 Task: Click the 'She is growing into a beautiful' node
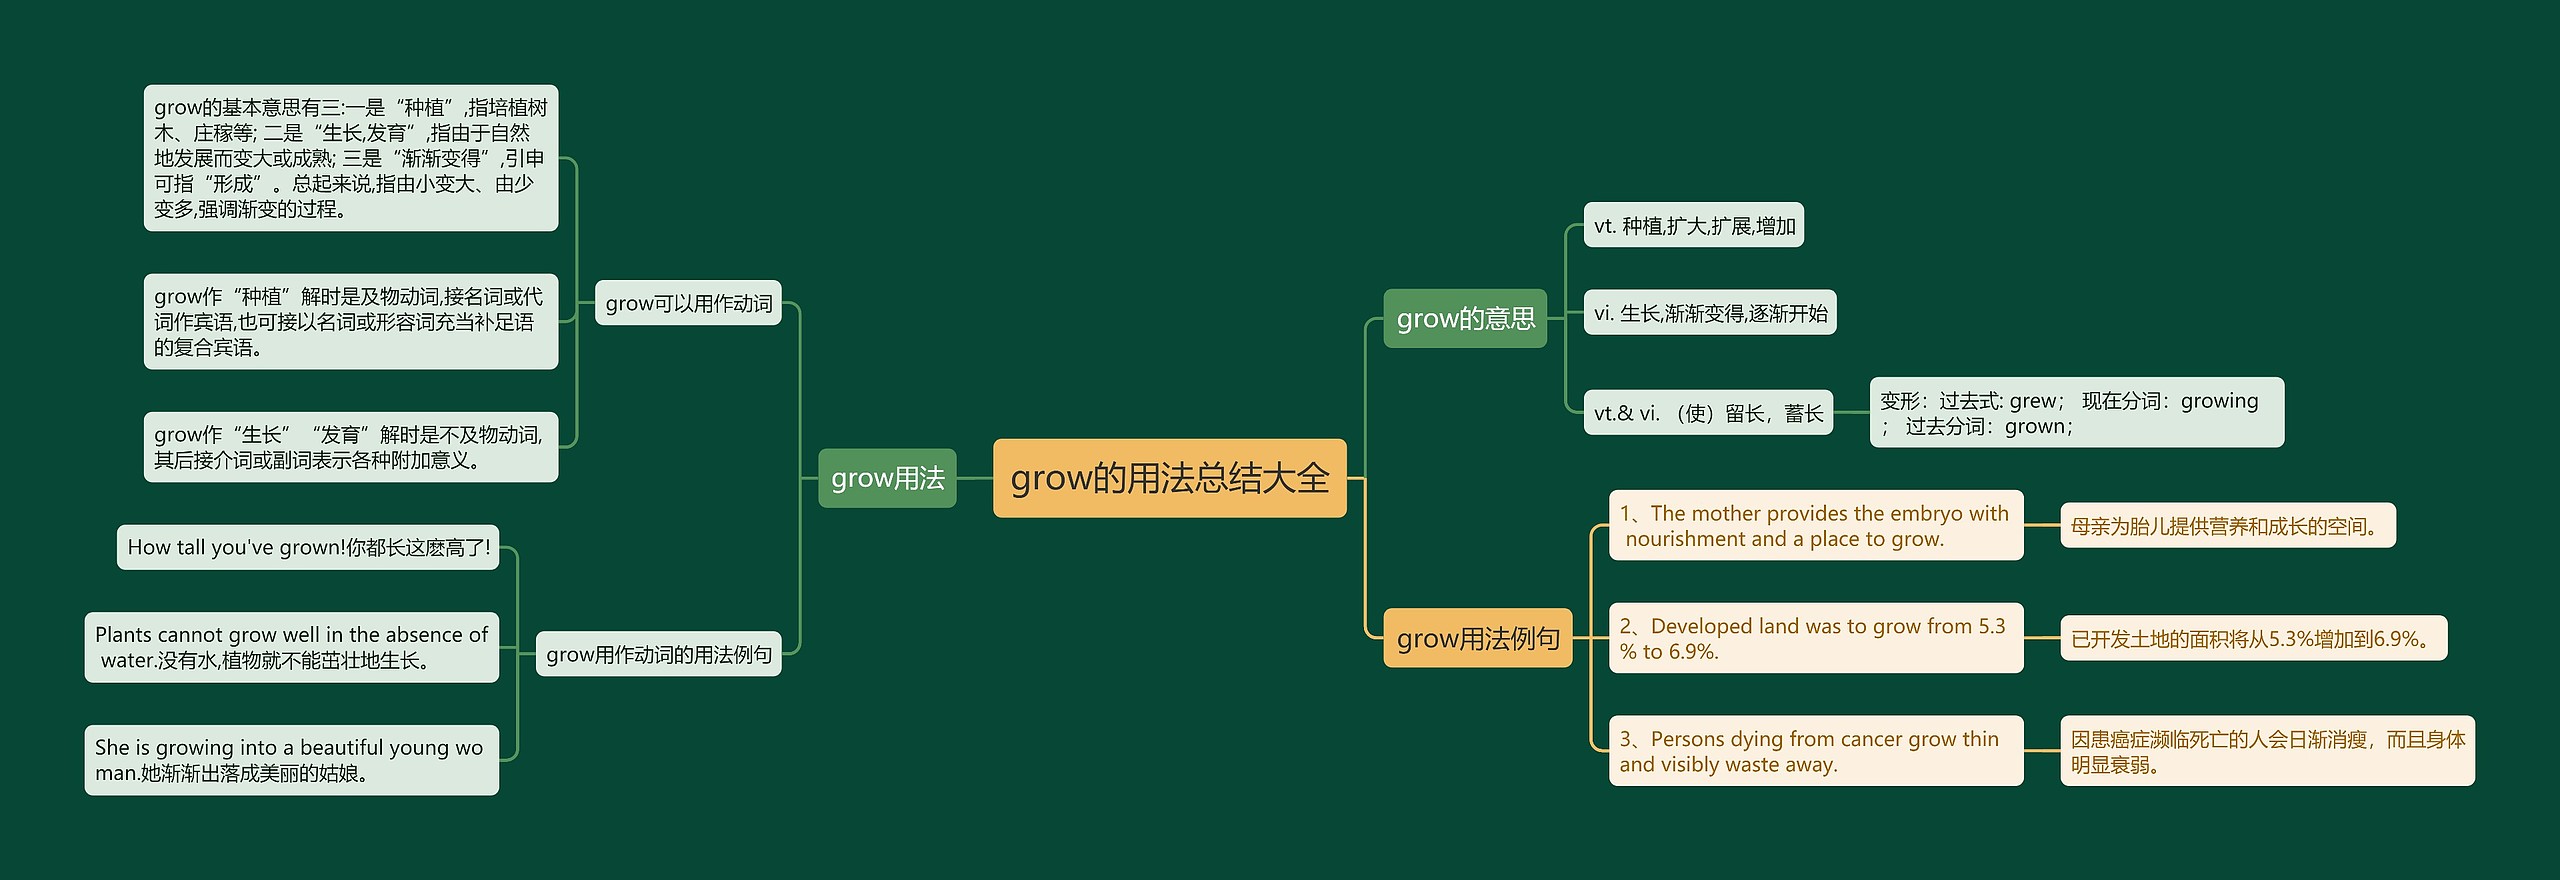[291, 760]
